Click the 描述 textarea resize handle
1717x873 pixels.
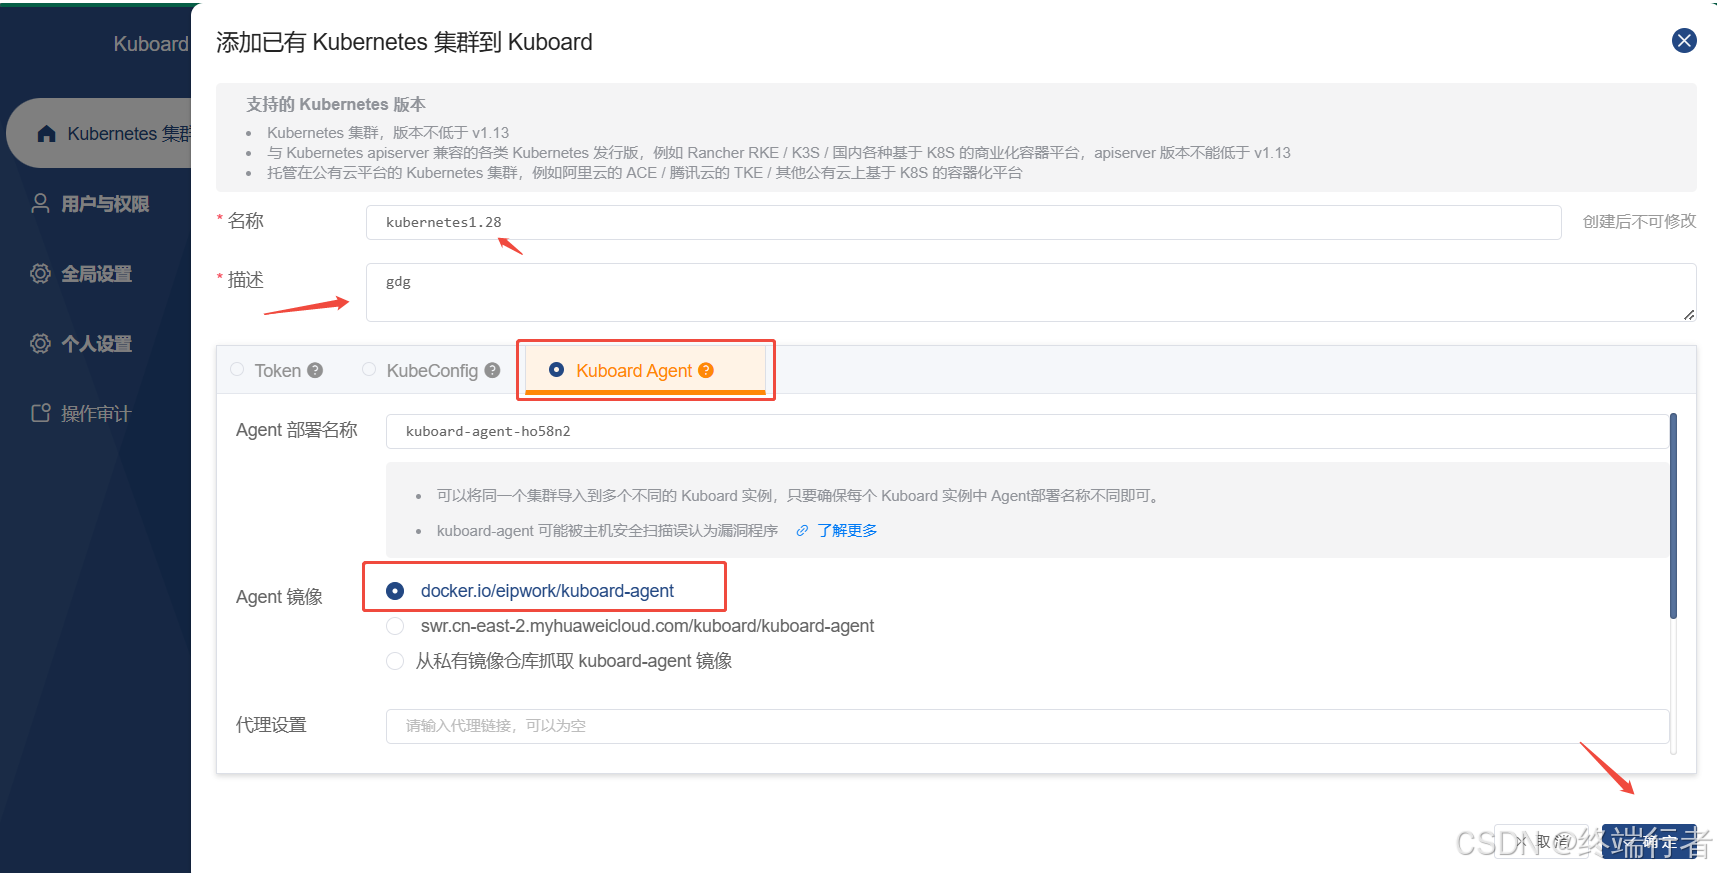(1689, 314)
